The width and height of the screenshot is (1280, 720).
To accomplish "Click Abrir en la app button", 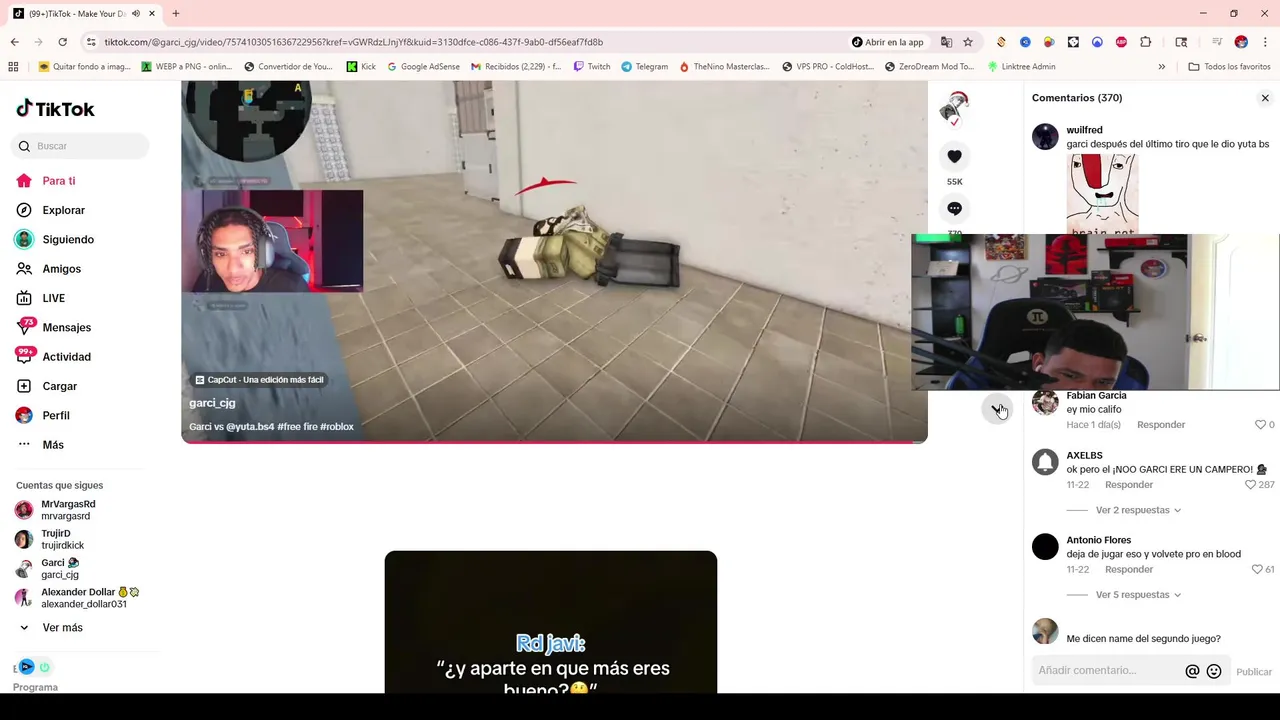I will click(888, 42).
